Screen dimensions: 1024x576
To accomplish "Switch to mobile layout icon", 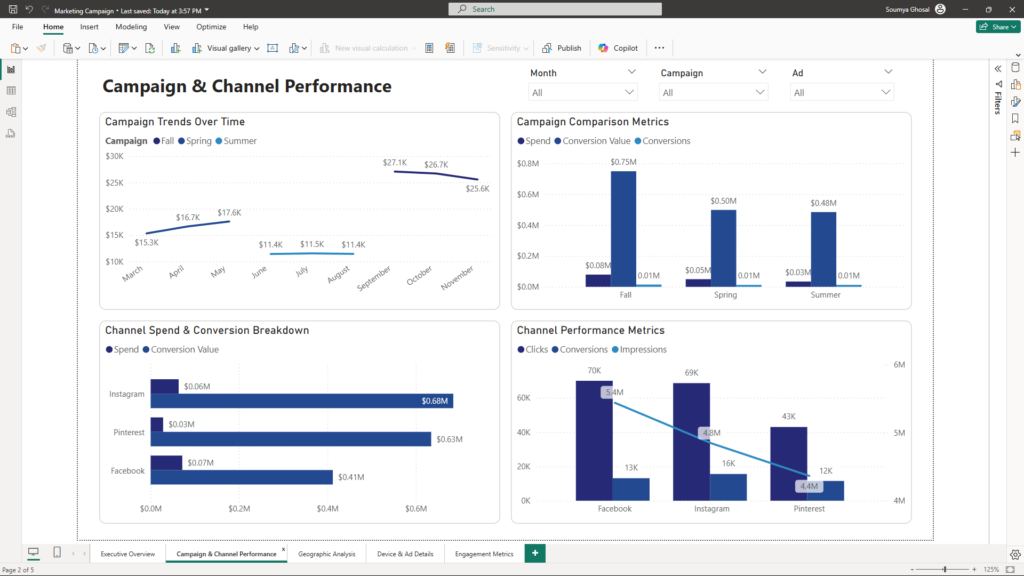I will [57, 553].
